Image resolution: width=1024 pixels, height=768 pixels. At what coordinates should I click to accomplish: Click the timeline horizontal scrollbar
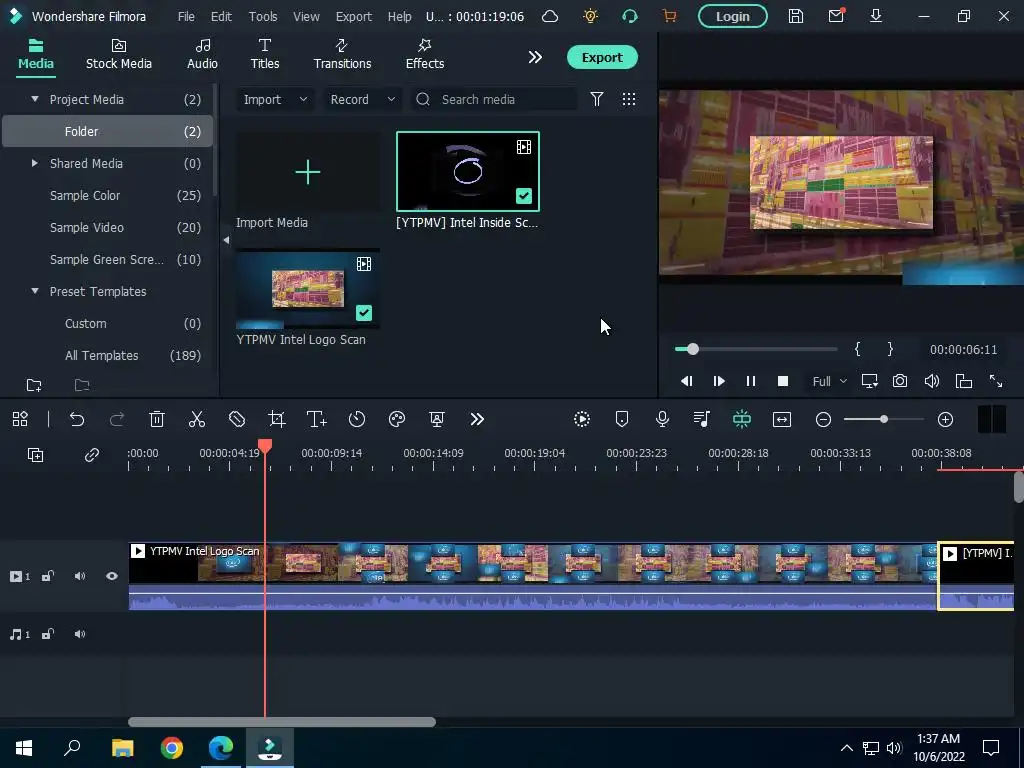click(x=281, y=722)
